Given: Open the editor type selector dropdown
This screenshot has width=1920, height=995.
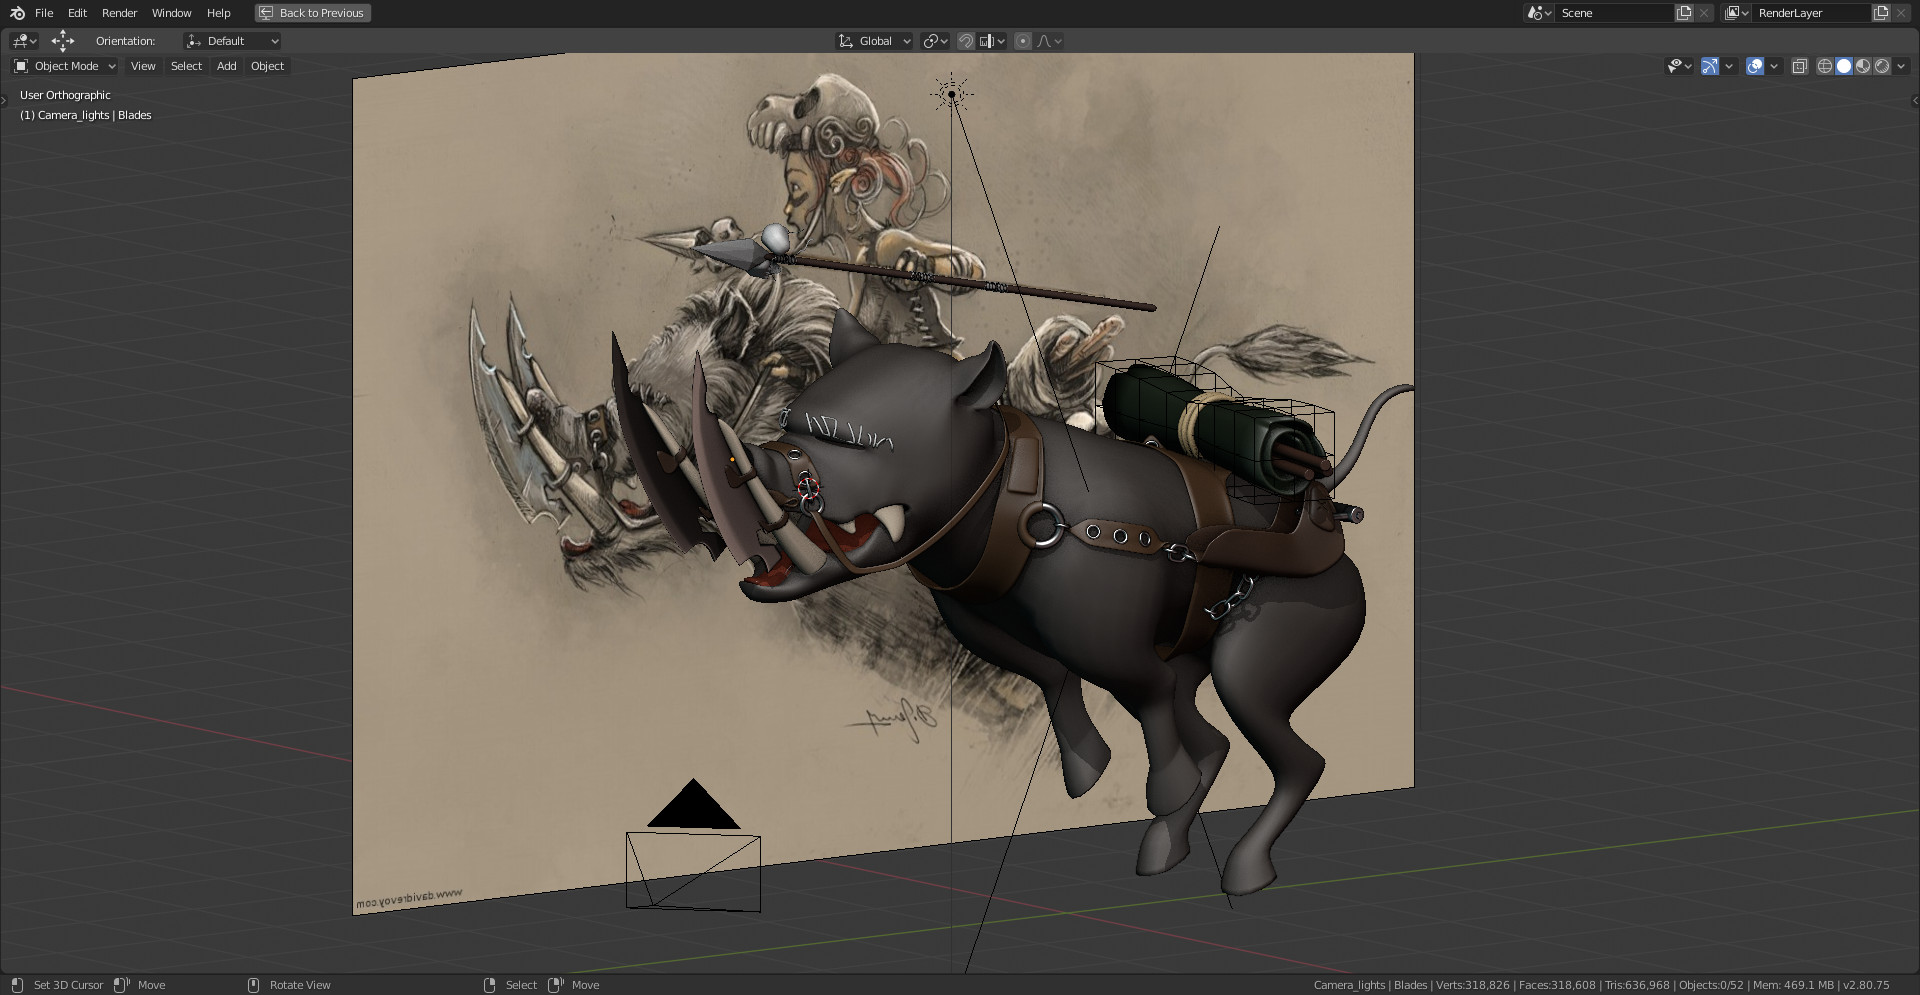Looking at the screenshot, I should pyautogui.click(x=24, y=41).
